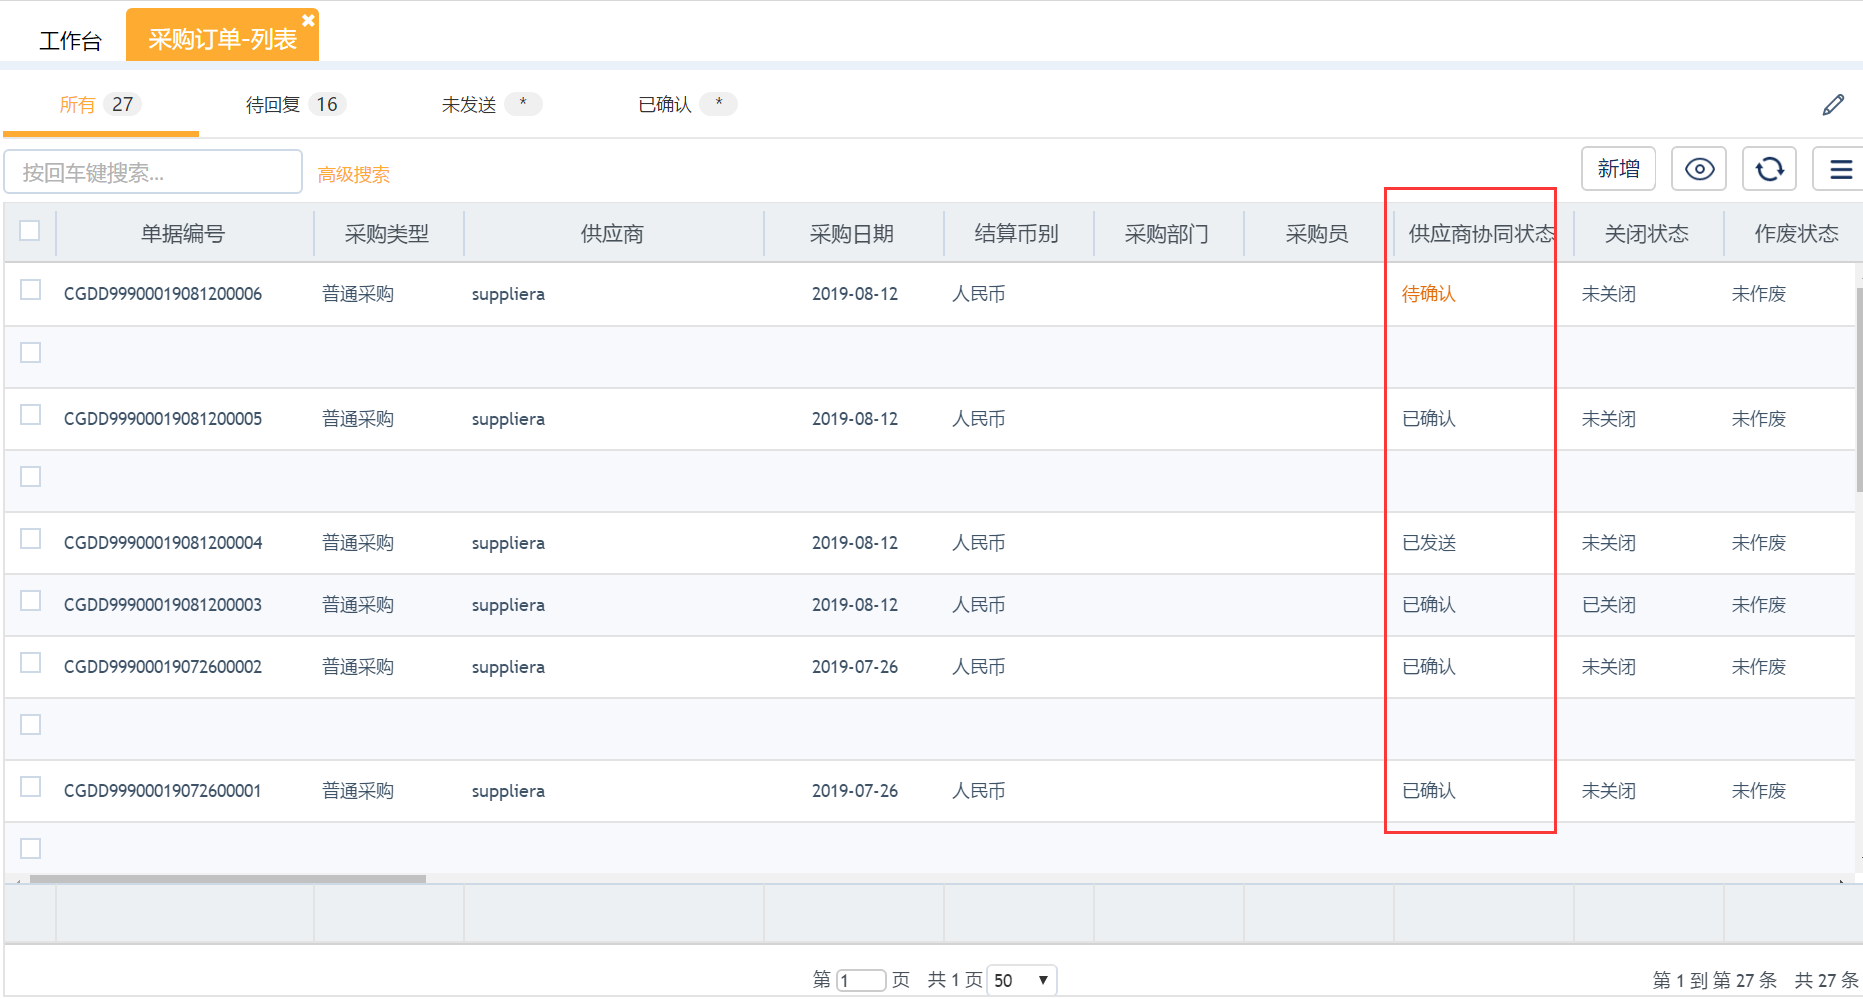Click 2019-07-26 date in order 072600002 row
This screenshot has height=999, width=1863.
(x=855, y=667)
